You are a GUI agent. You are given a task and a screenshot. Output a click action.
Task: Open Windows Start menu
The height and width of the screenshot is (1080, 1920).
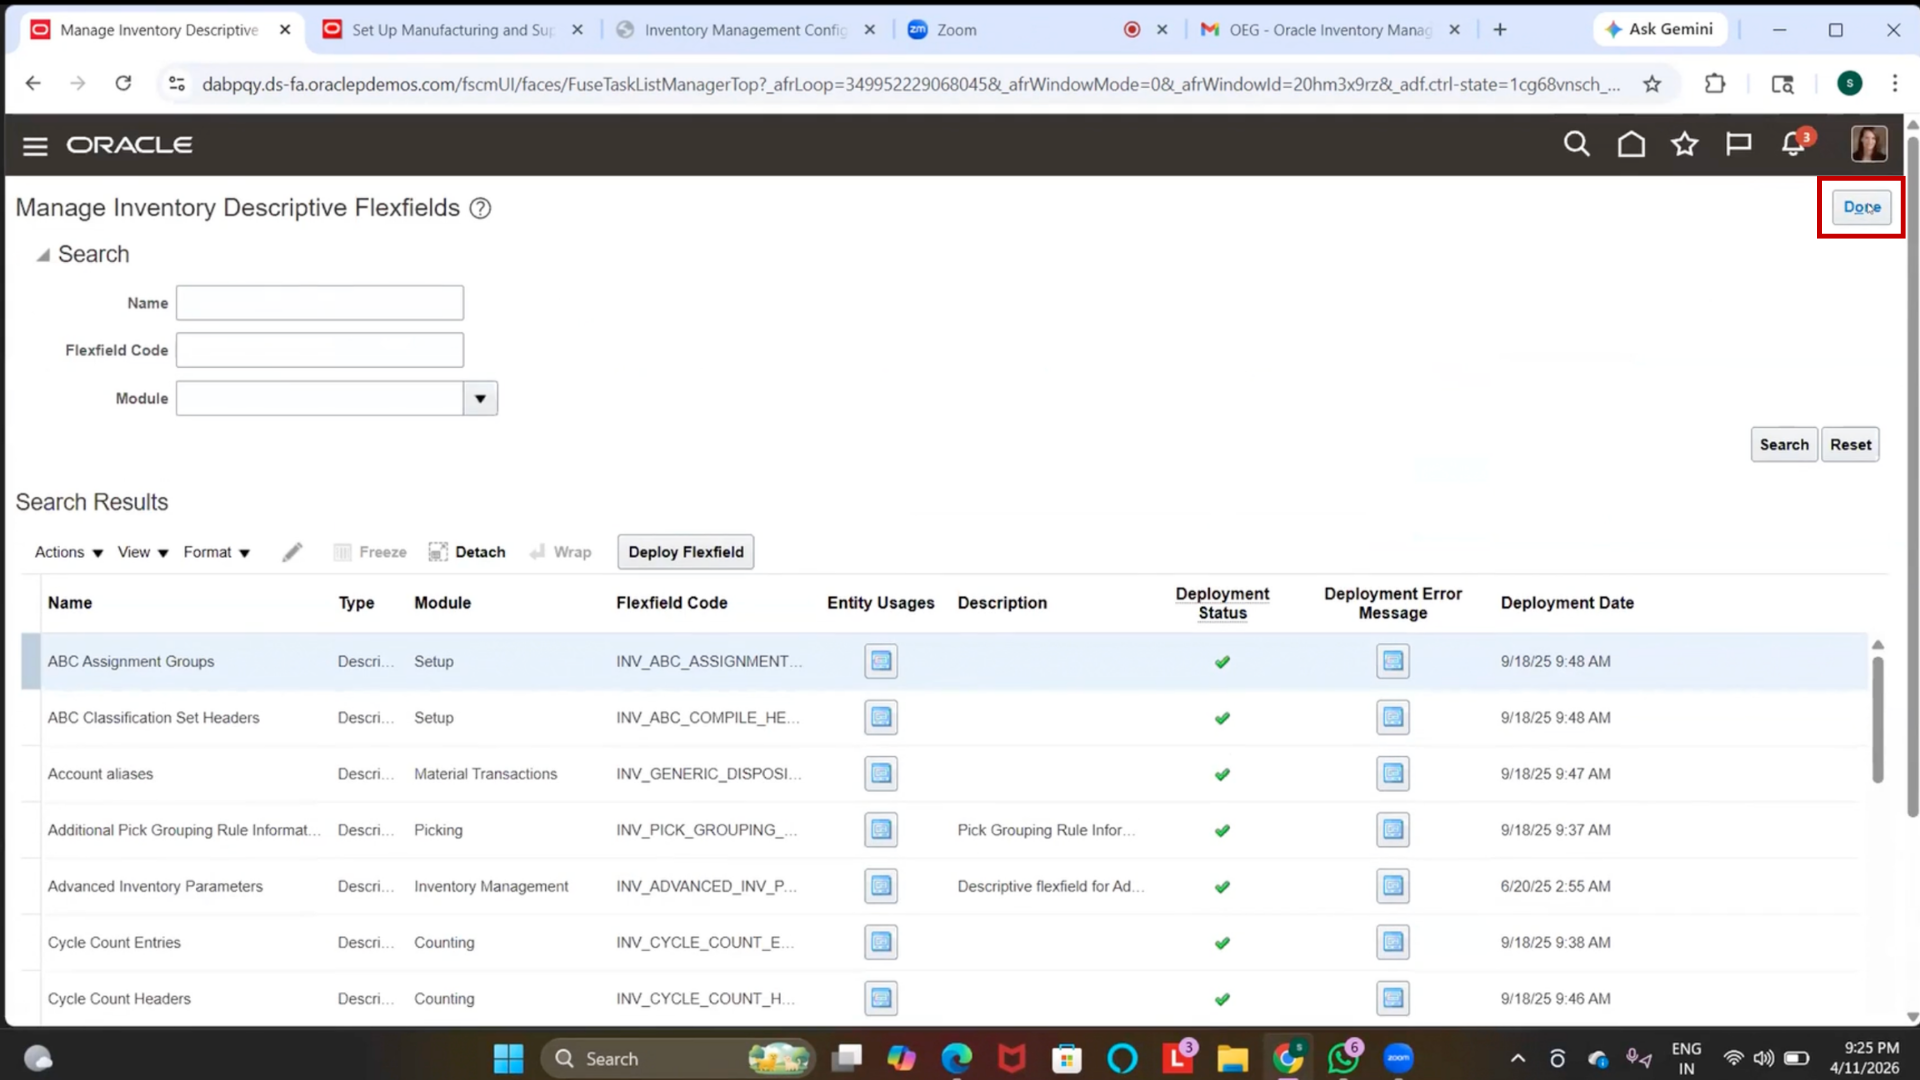(x=508, y=1058)
